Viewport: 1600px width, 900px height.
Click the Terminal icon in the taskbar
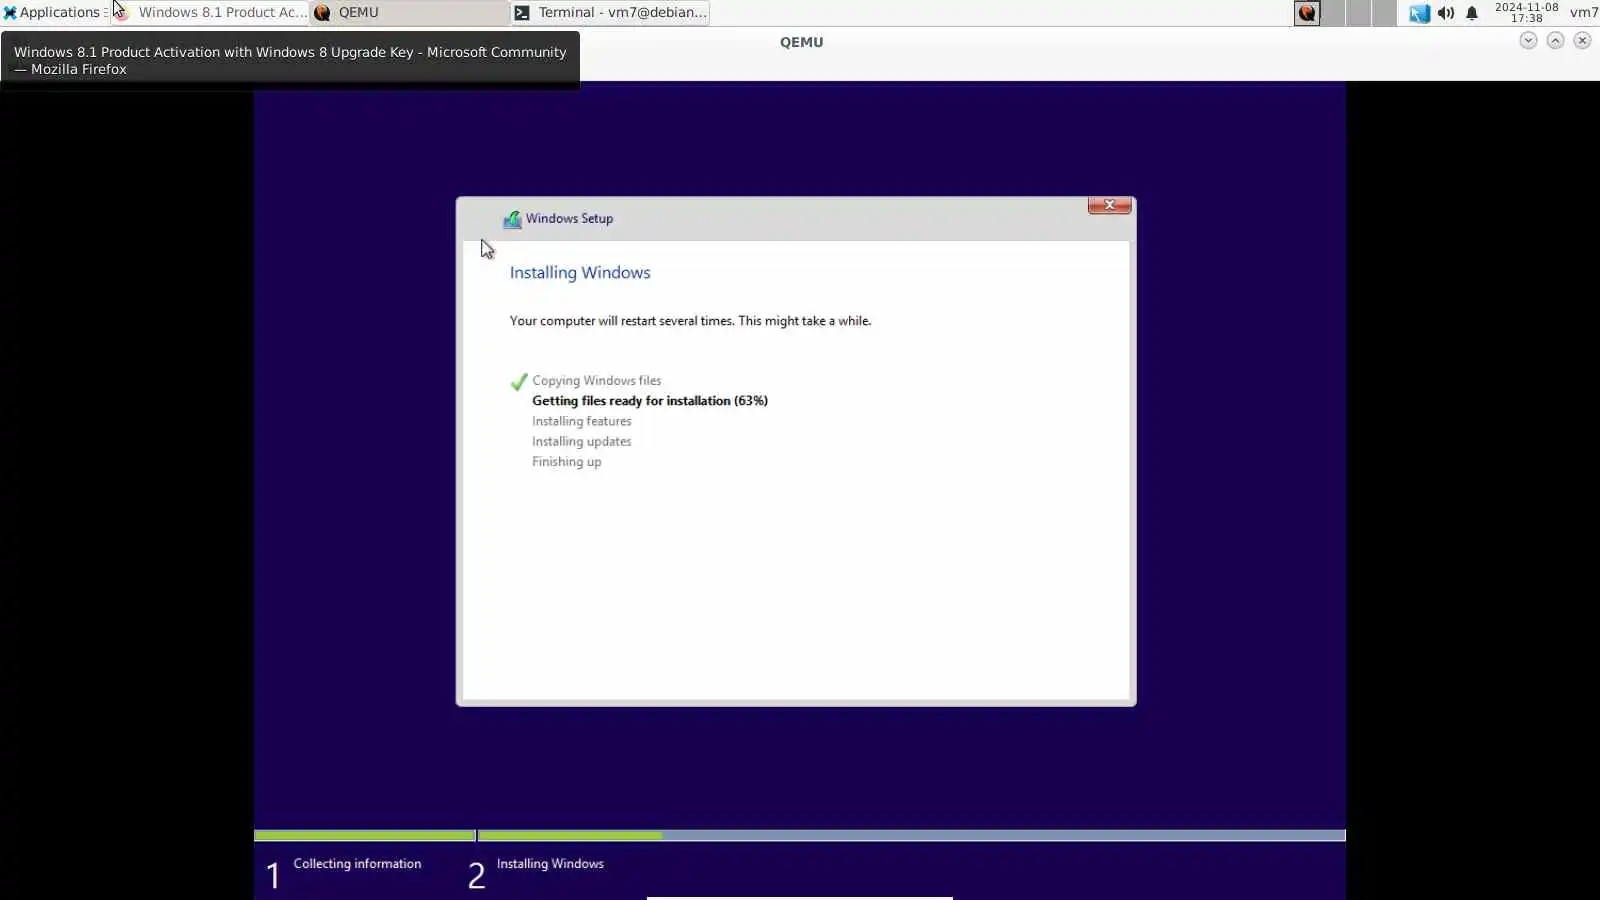click(x=522, y=13)
